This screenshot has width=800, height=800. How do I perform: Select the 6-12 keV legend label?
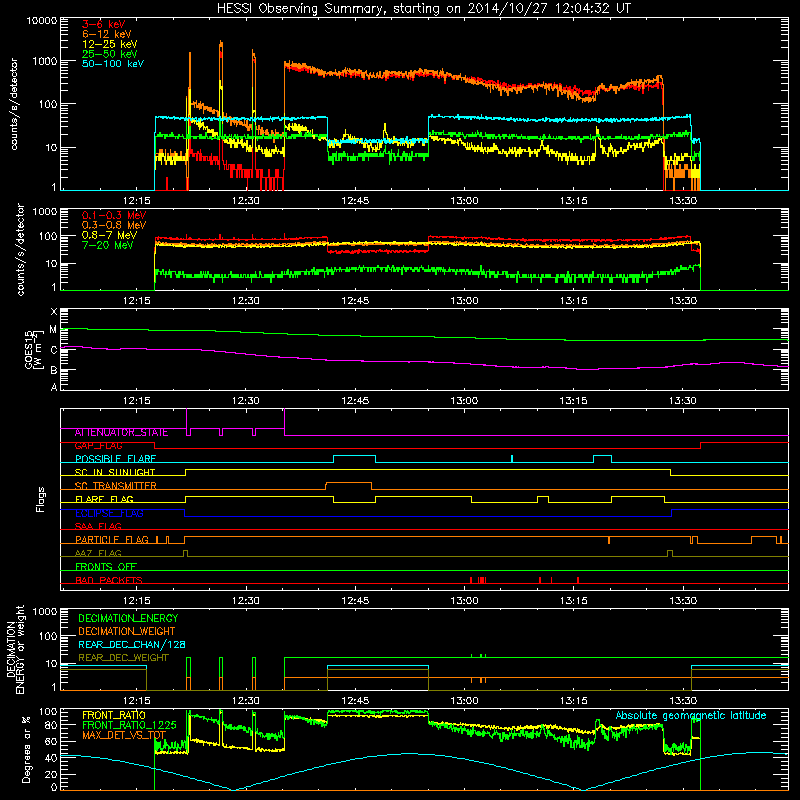(x=106, y=34)
